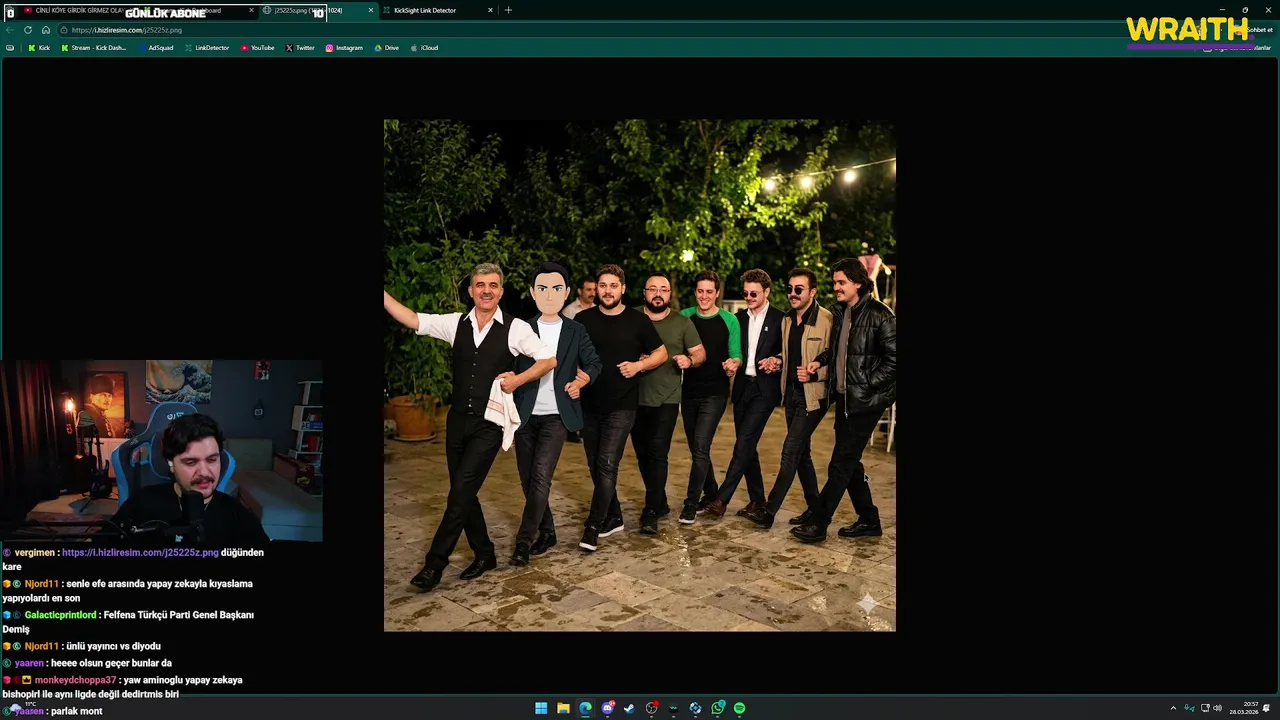Image resolution: width=1280 pixels, height=720 pixels.
Task: Go back to the previous page
Action: point(10,30)
